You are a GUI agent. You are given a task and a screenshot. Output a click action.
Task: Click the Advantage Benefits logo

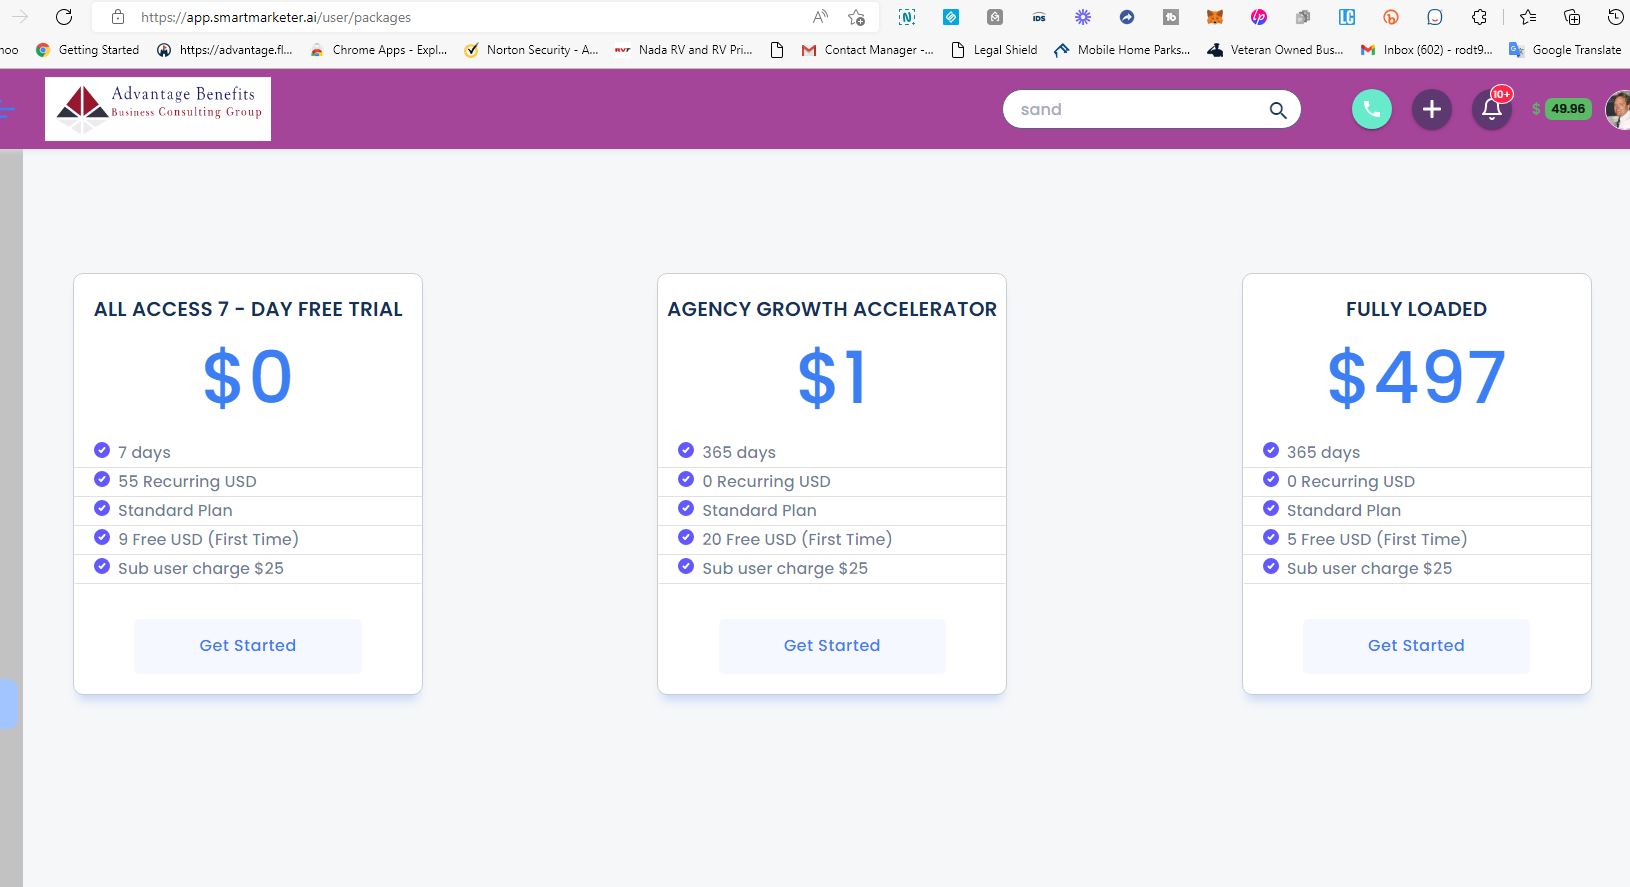click(158, 109)
